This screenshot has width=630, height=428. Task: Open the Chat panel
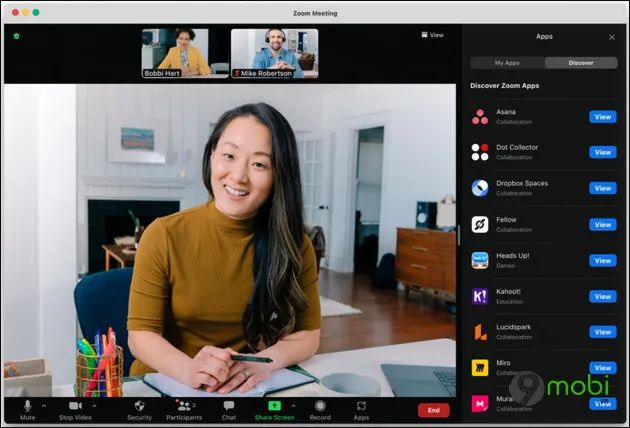(x=229, y=410)
